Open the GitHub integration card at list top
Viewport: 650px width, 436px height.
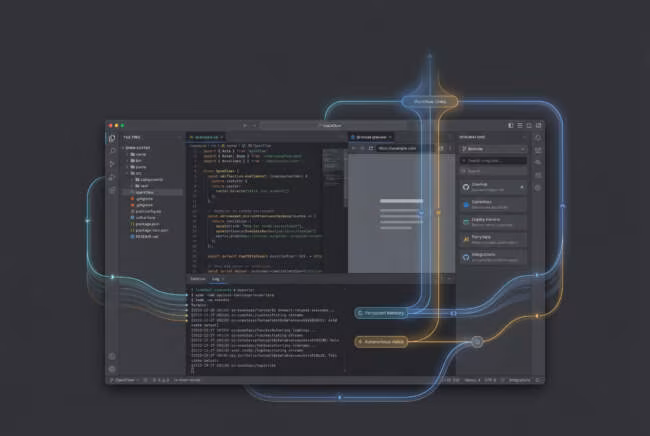click(x=493, y=187)
